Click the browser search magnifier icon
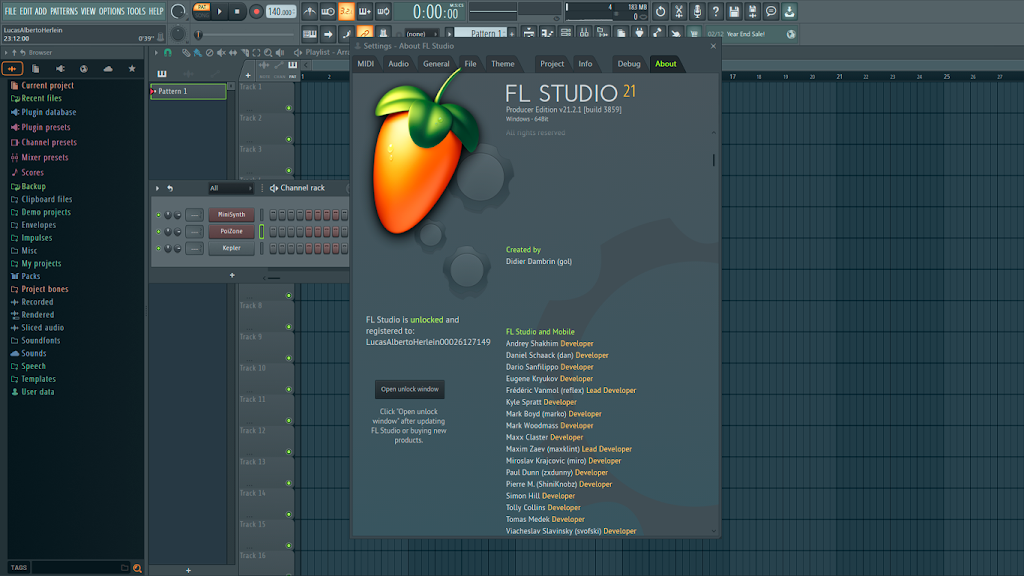Image resolution: width=1024 pixels, height=576 pixels. tap(137, 568)
